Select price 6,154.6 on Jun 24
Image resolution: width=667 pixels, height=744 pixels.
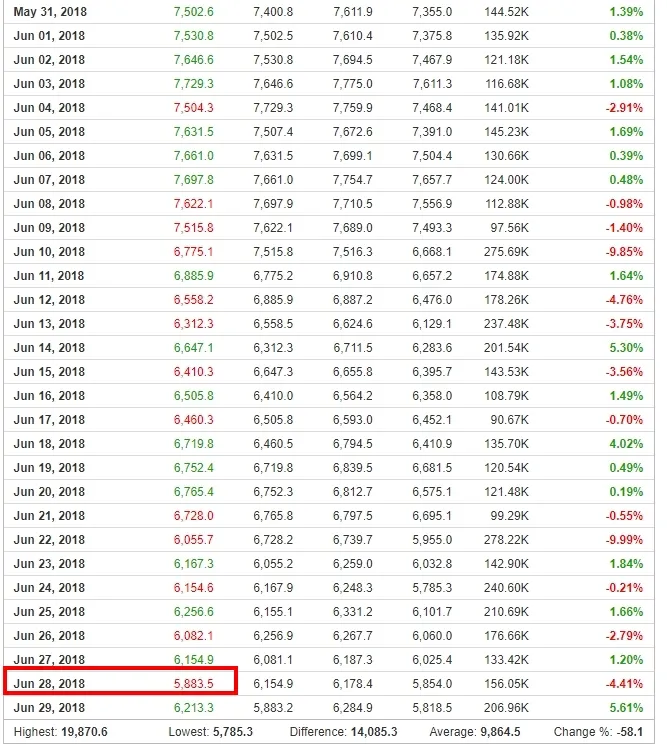point(194,588)
